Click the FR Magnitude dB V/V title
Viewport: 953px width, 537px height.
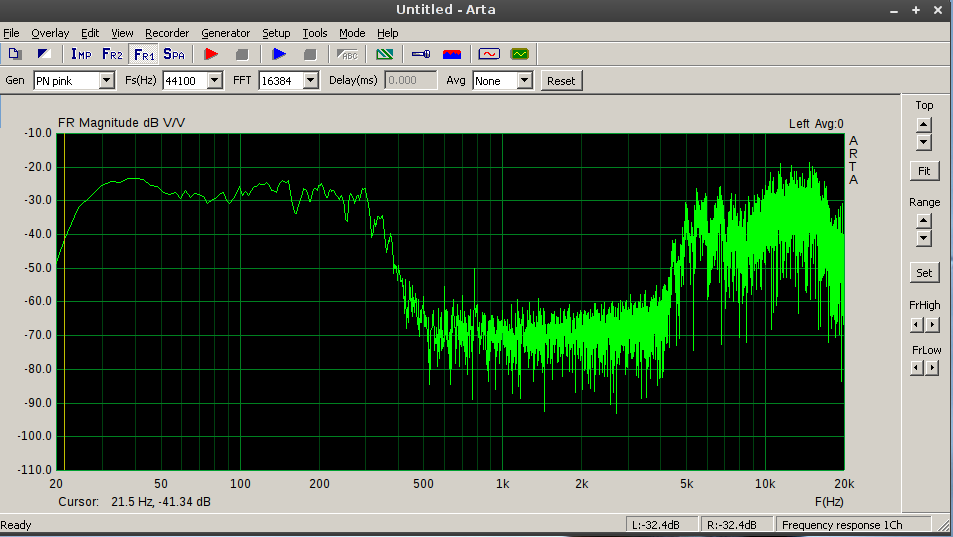point(122,123)
